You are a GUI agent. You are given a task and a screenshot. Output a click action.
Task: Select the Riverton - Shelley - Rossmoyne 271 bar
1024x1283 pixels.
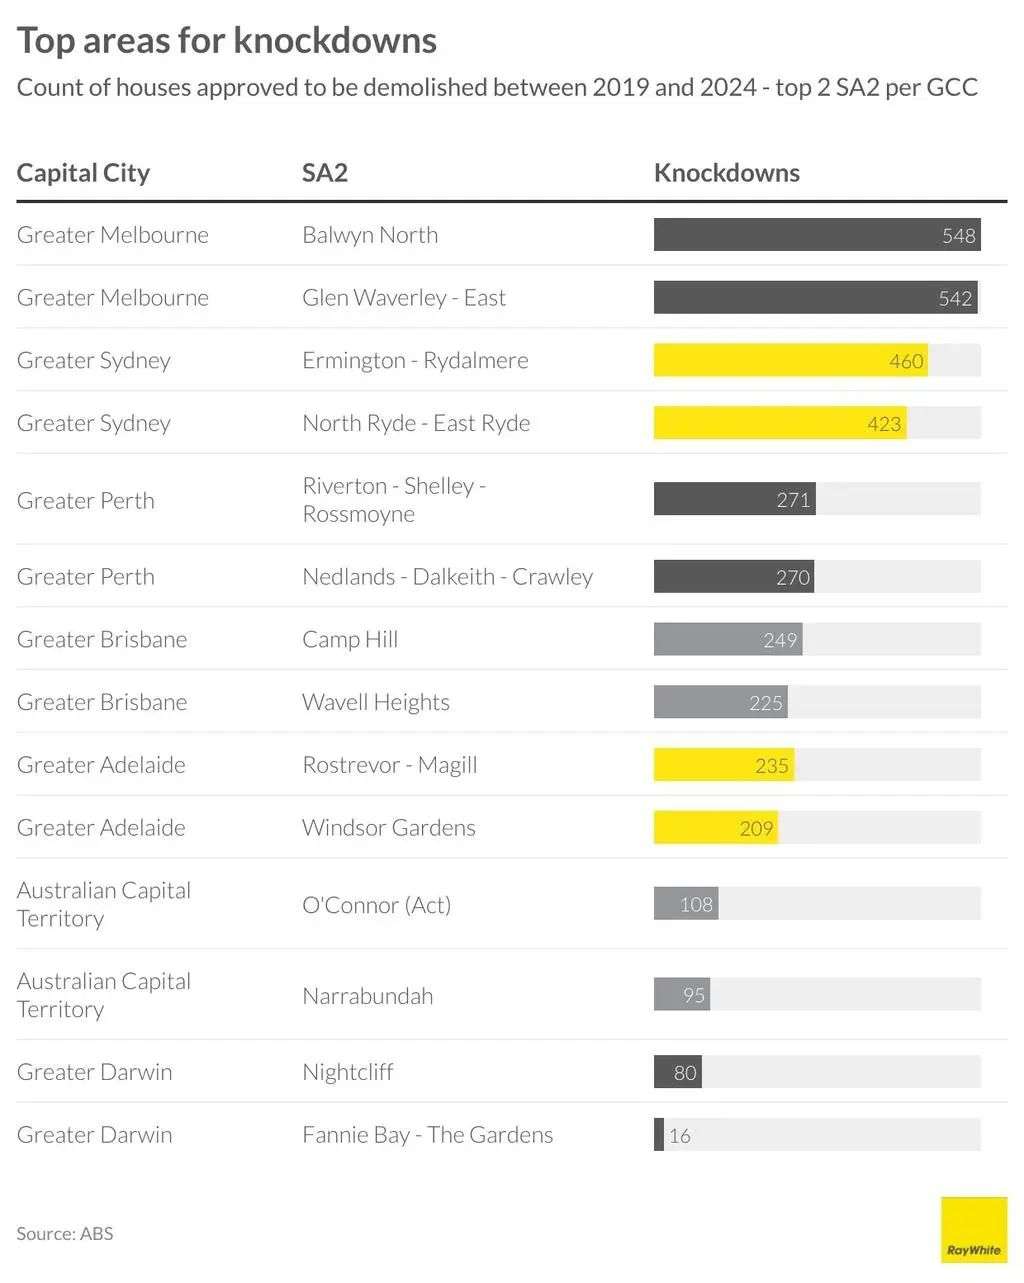click(735, 499)
